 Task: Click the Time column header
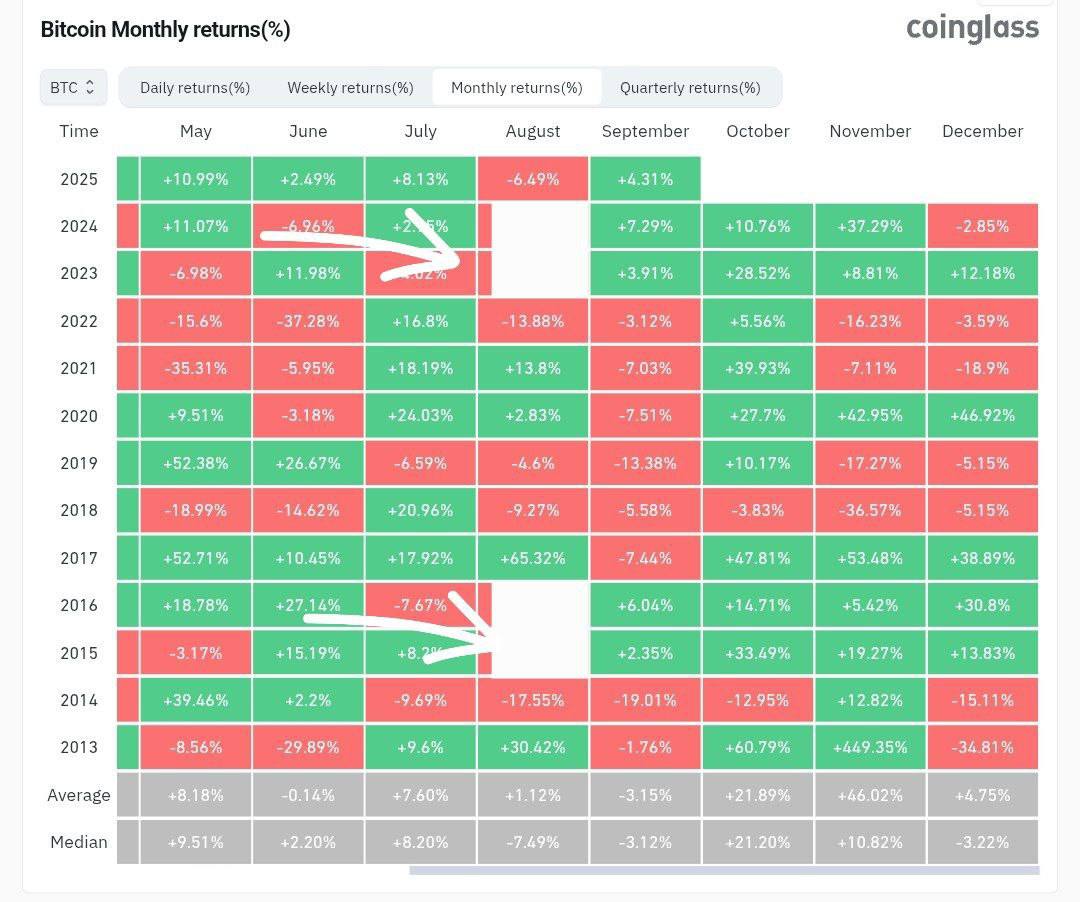pyautogui.click(x=79, y=131)
